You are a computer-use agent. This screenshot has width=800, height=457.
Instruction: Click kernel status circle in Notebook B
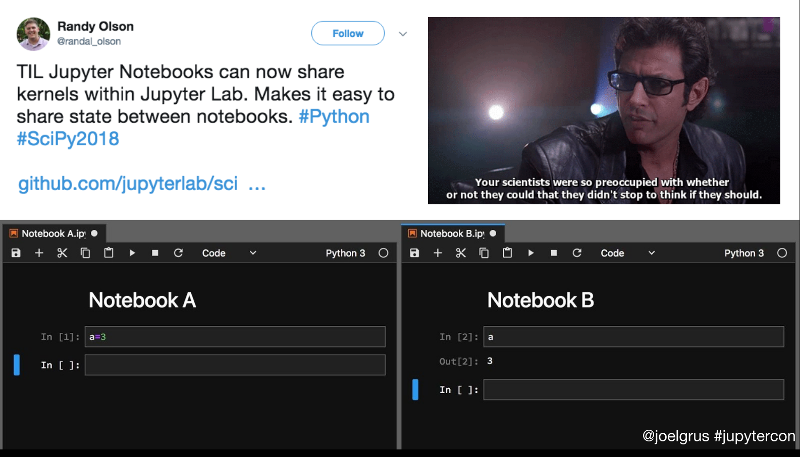pyautogui.click(x=782, y=253)
